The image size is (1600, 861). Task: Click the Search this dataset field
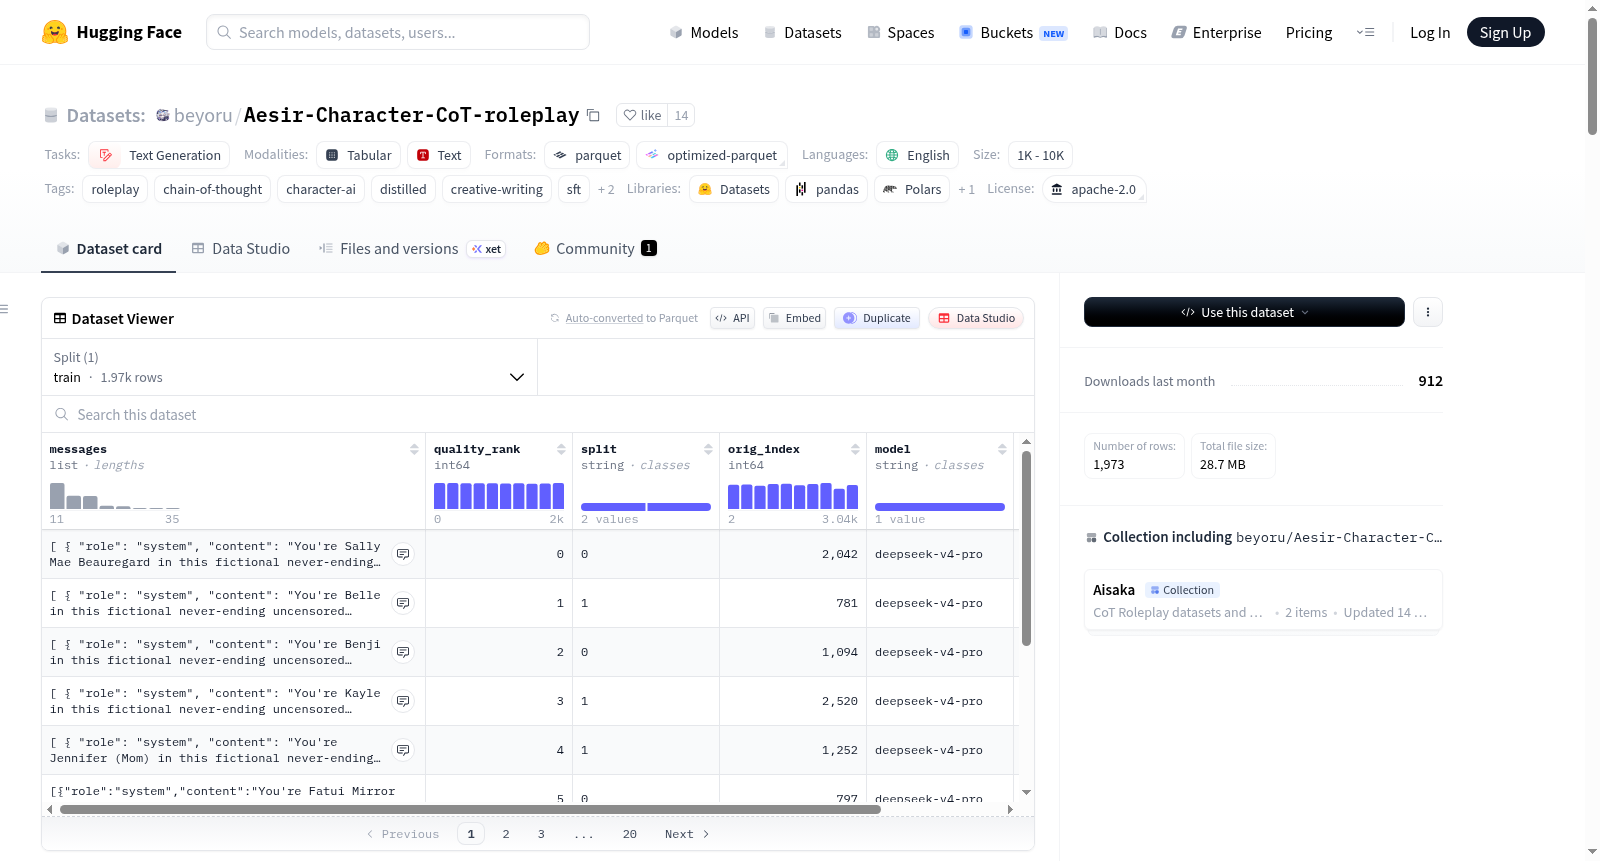(x=538, y=414)
